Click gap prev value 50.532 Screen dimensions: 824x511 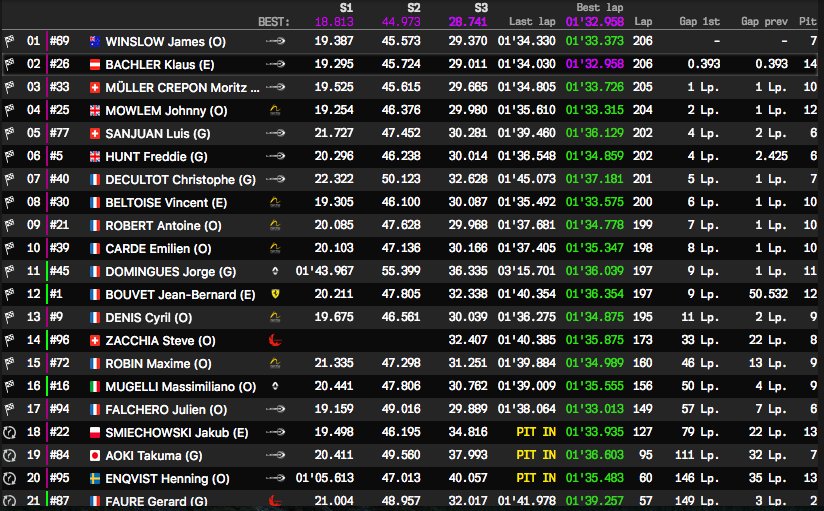768,294
